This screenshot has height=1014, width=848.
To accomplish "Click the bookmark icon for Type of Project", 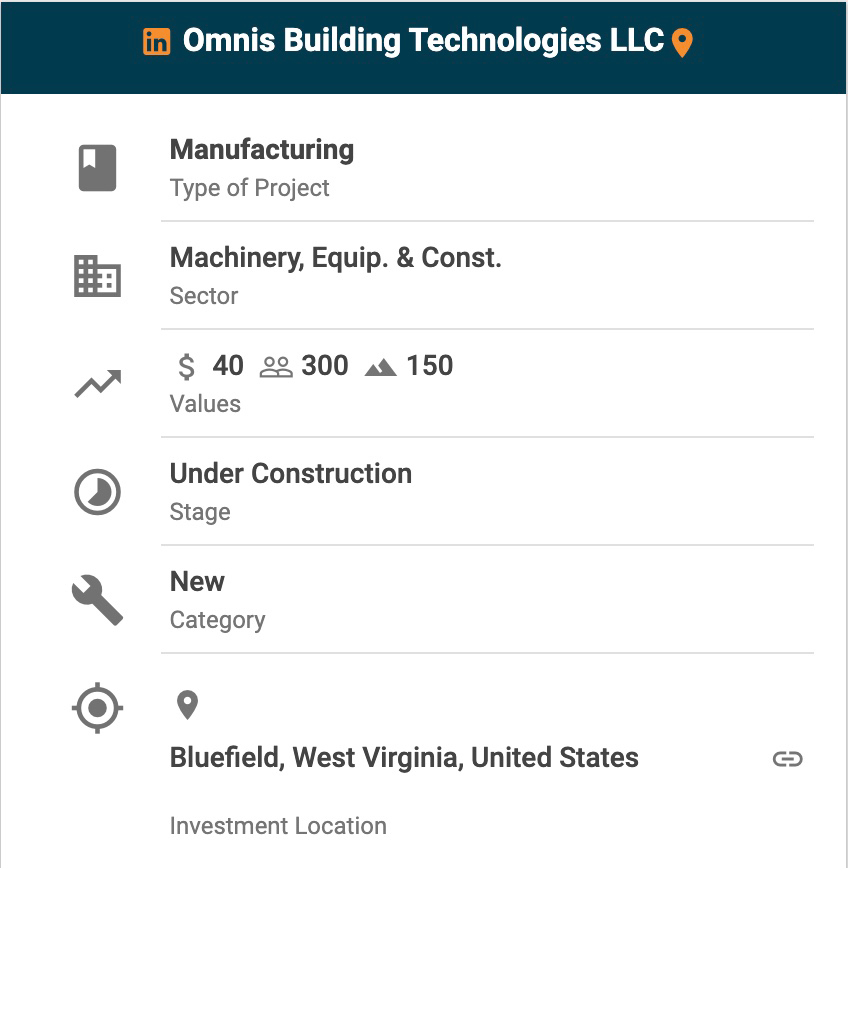I will pos(97,168).
